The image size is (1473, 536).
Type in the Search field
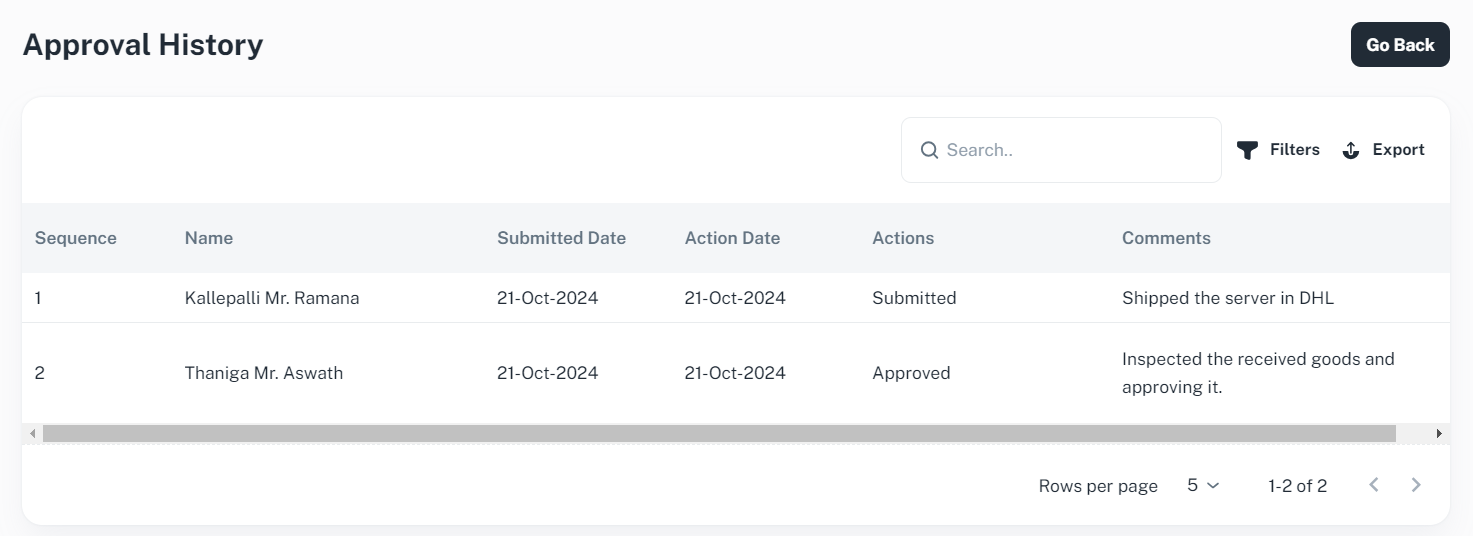pyautogui.click(x=1075, y=150)
